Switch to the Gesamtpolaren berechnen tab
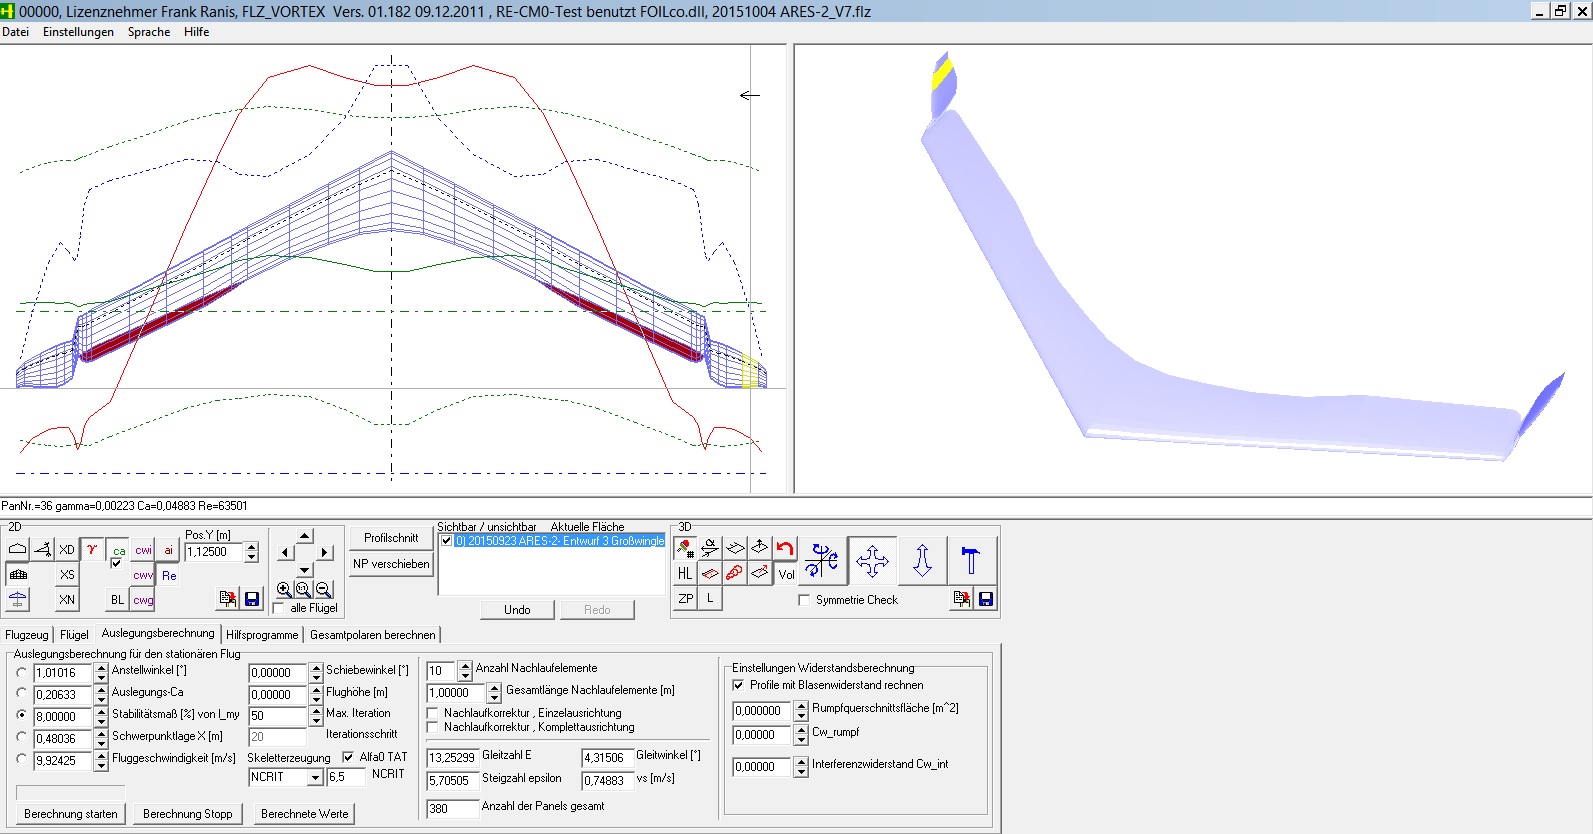Screen dimensions: 1593x834 (372, 635)
